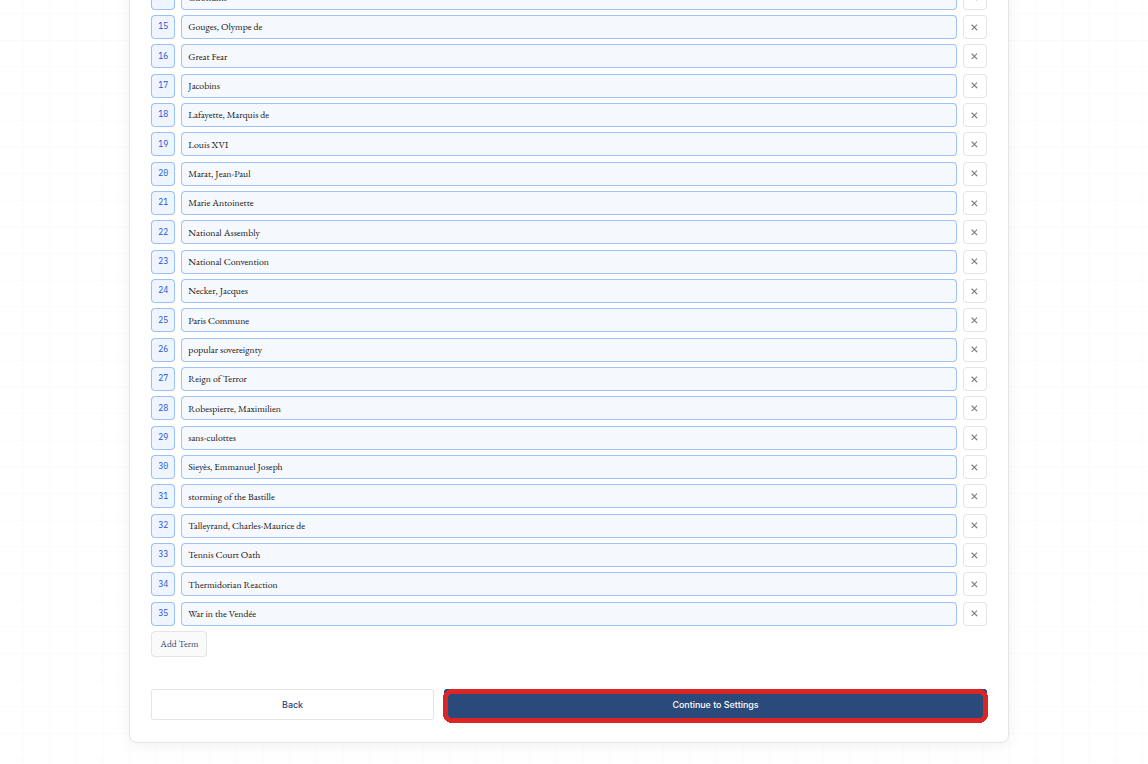The image size is (1148, 764).
Task: Remove the Marie Antoinette term
Action: tap(974, 203)
